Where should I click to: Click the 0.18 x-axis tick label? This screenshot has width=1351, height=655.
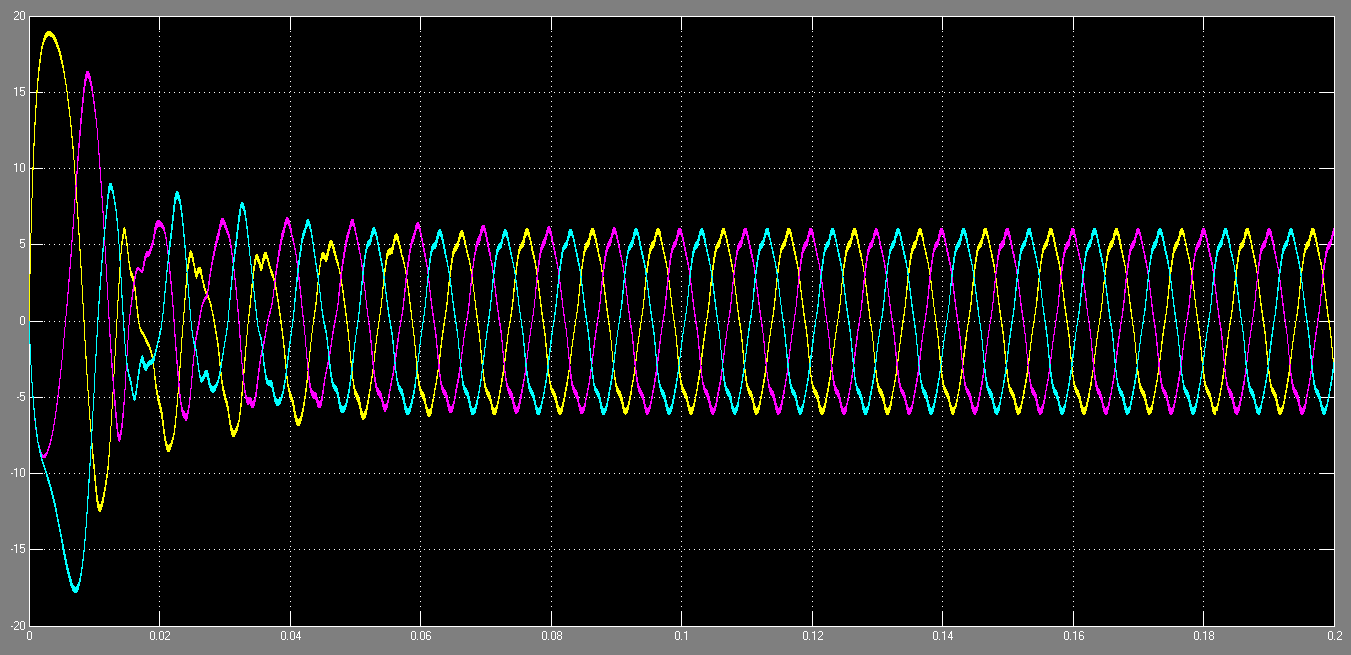pos(1204,635)
